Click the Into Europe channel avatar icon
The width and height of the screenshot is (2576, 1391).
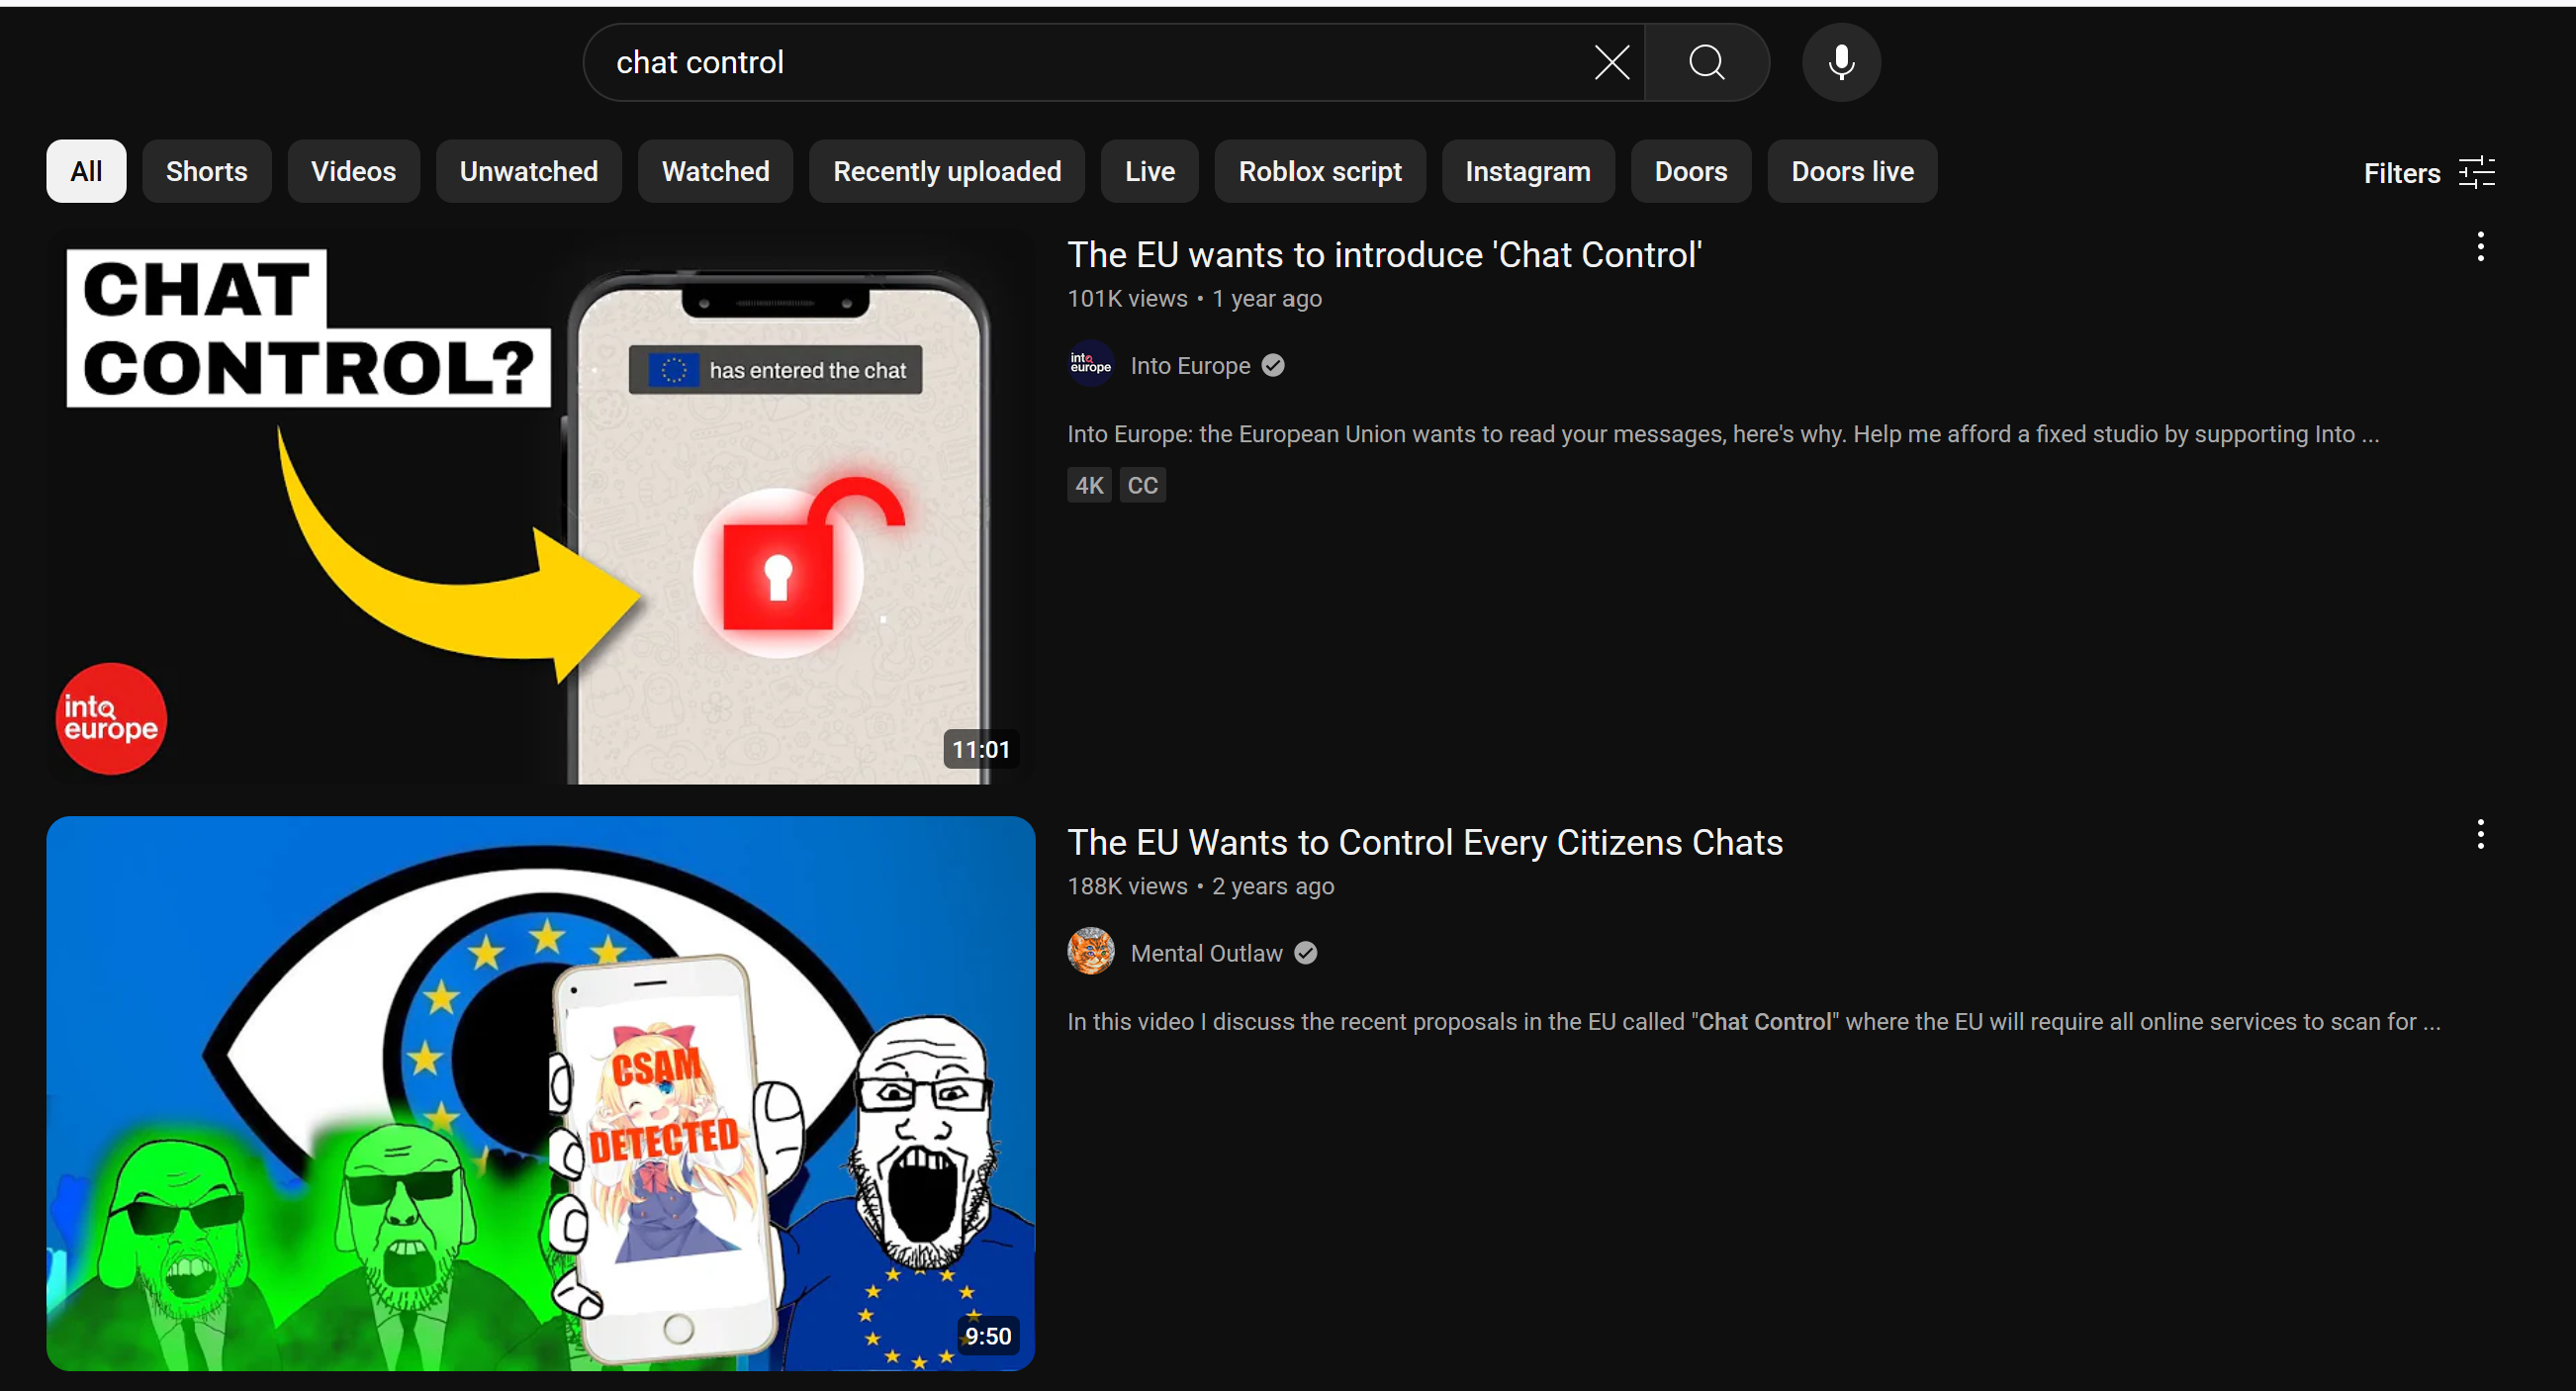[1090, 365]
